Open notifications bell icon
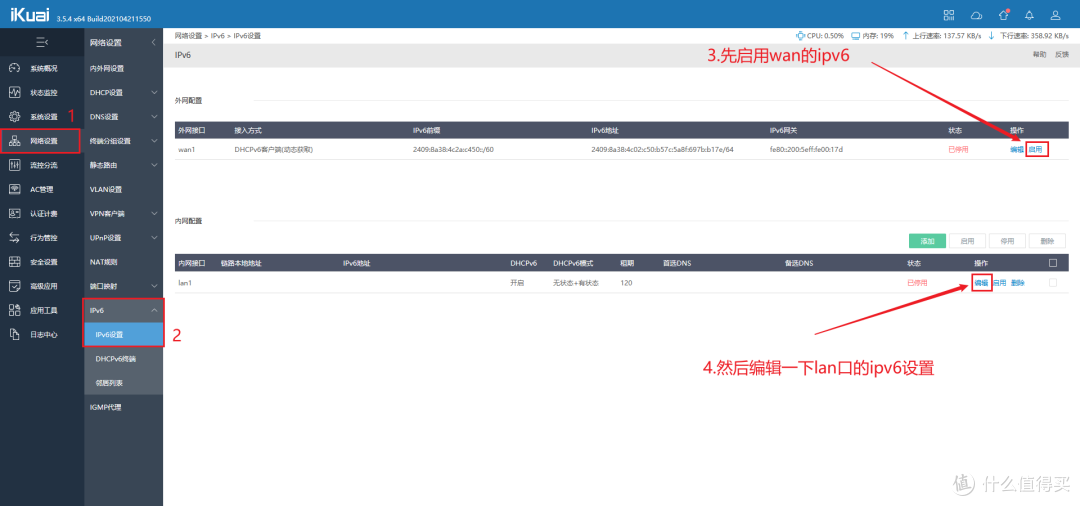1080x506 pixels. pyautogui.click(x=1029, y=14)
